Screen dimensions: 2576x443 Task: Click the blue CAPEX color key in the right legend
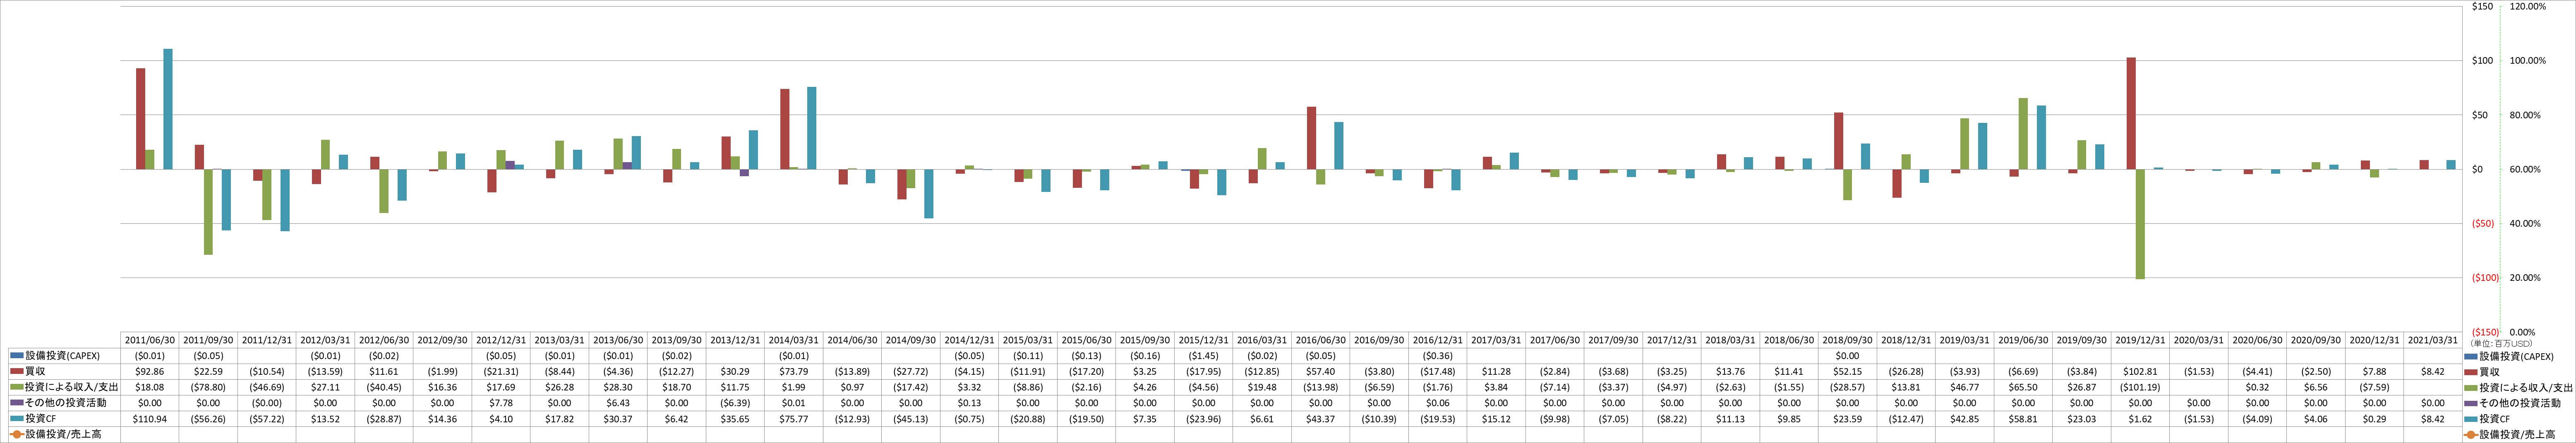[2471, 356]
